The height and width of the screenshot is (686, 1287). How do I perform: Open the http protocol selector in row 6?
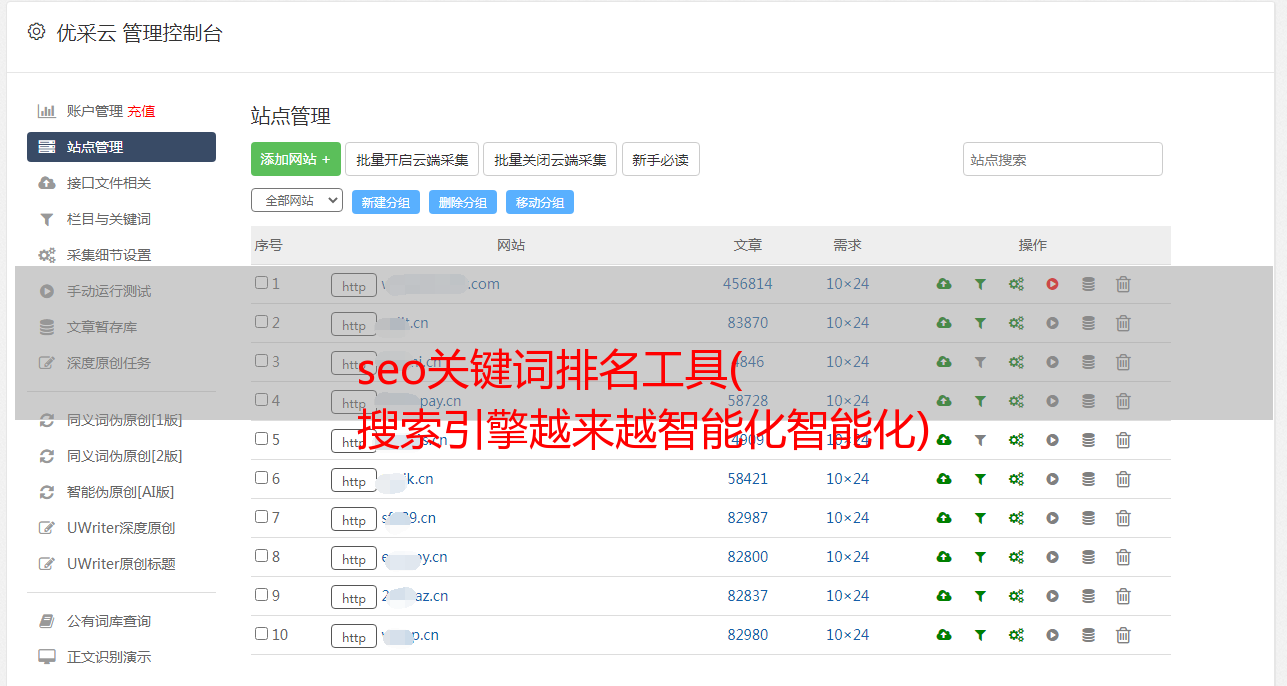[354, 480]
